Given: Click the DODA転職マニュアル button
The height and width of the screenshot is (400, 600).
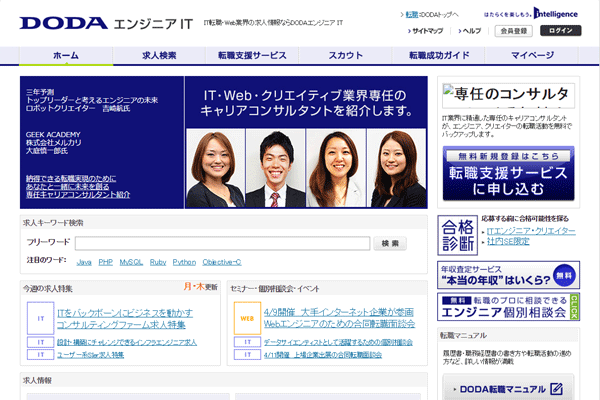Looking at the screenshot, I should point(509,389).
